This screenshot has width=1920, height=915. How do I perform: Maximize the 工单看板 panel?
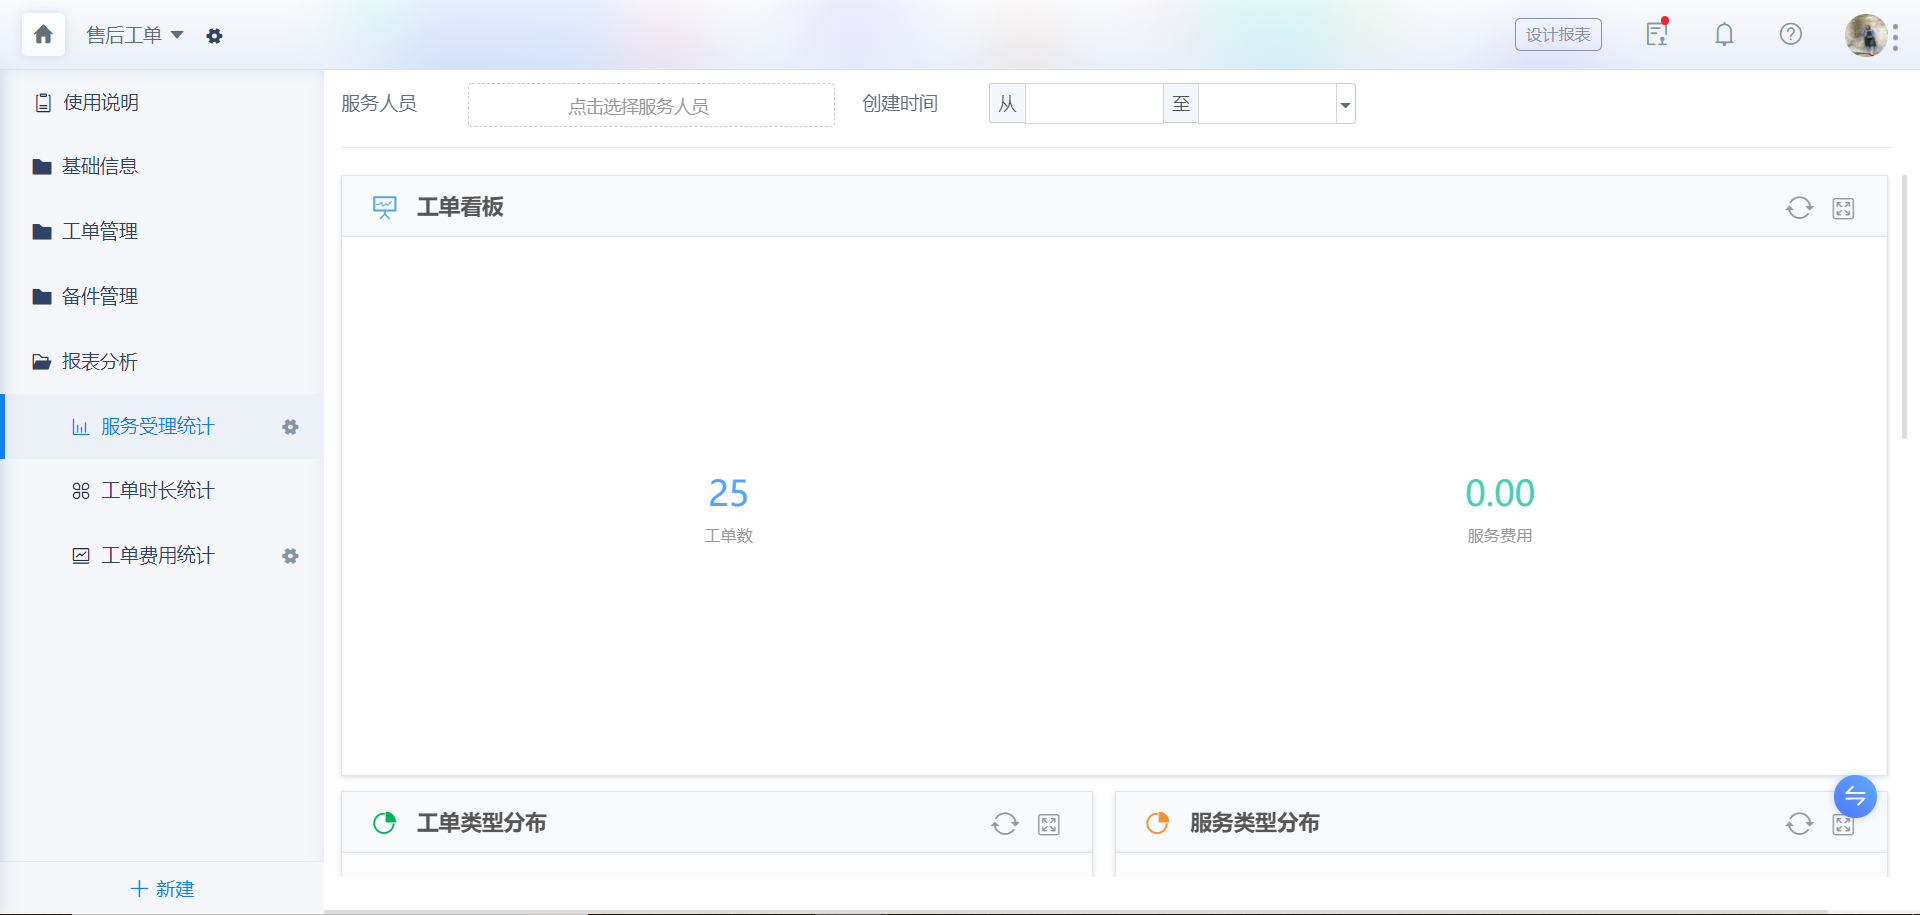tap(1843, 208)
